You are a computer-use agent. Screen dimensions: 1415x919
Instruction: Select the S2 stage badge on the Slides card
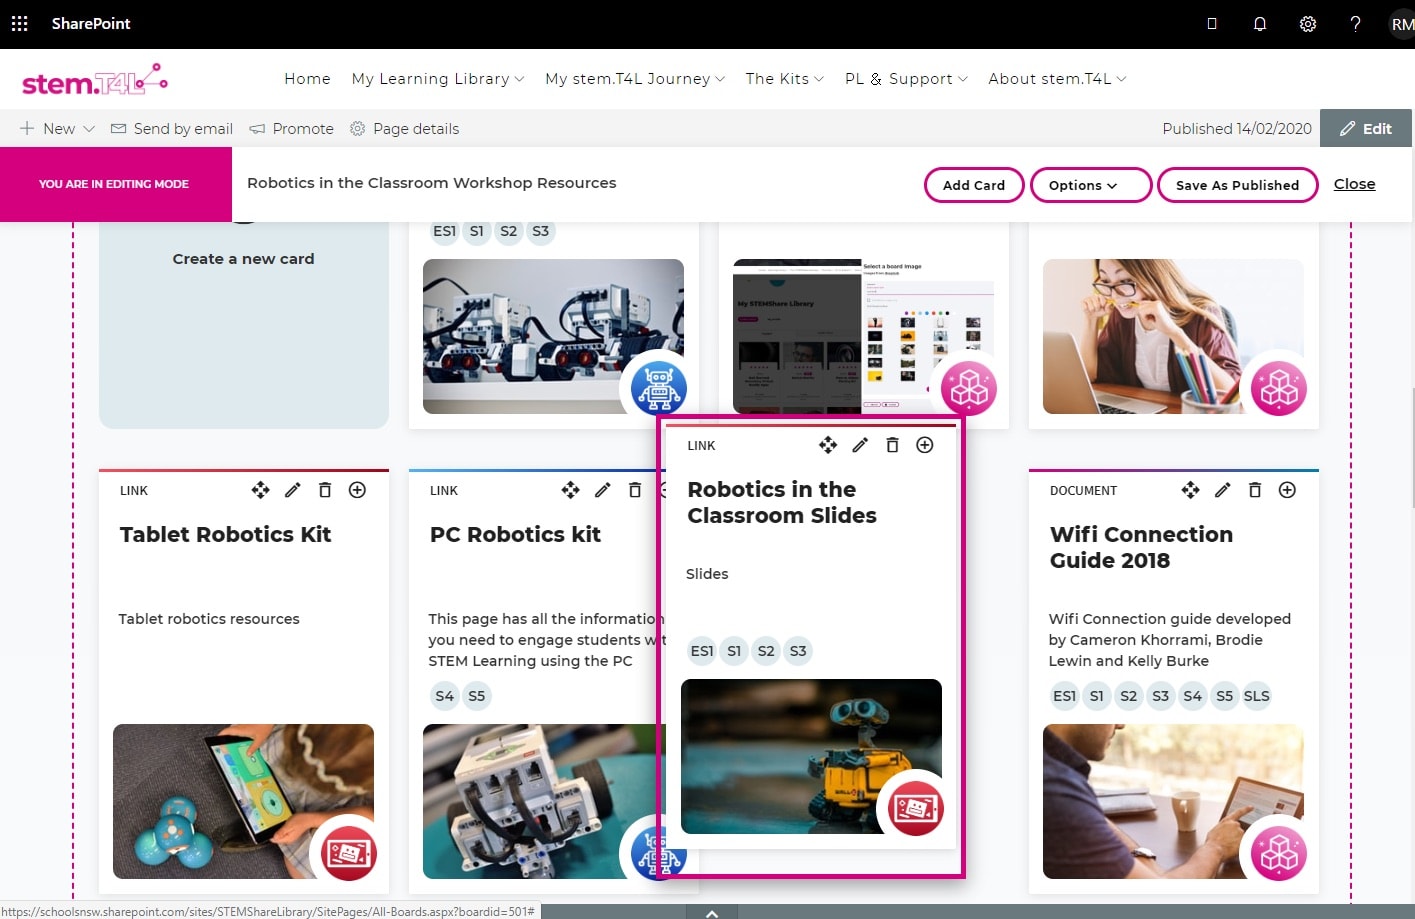coord(766,650)
